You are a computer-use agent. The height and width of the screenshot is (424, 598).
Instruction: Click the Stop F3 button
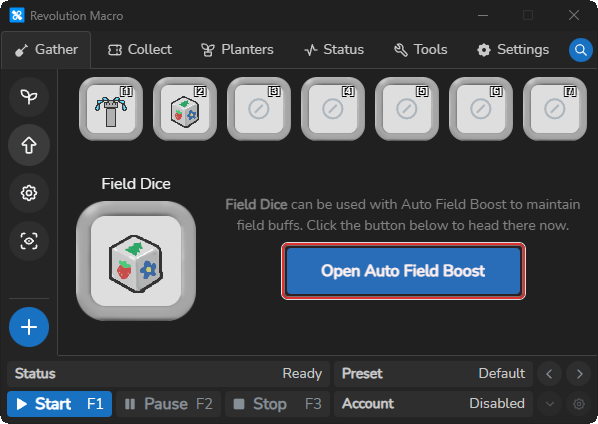click(277, 404)
